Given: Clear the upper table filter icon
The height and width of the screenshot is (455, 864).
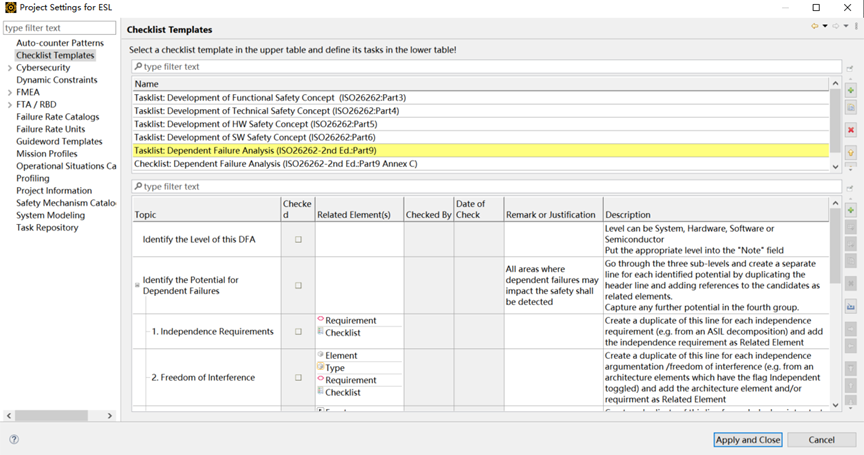Looking at the screenshot, I should (x=850, y=68).
